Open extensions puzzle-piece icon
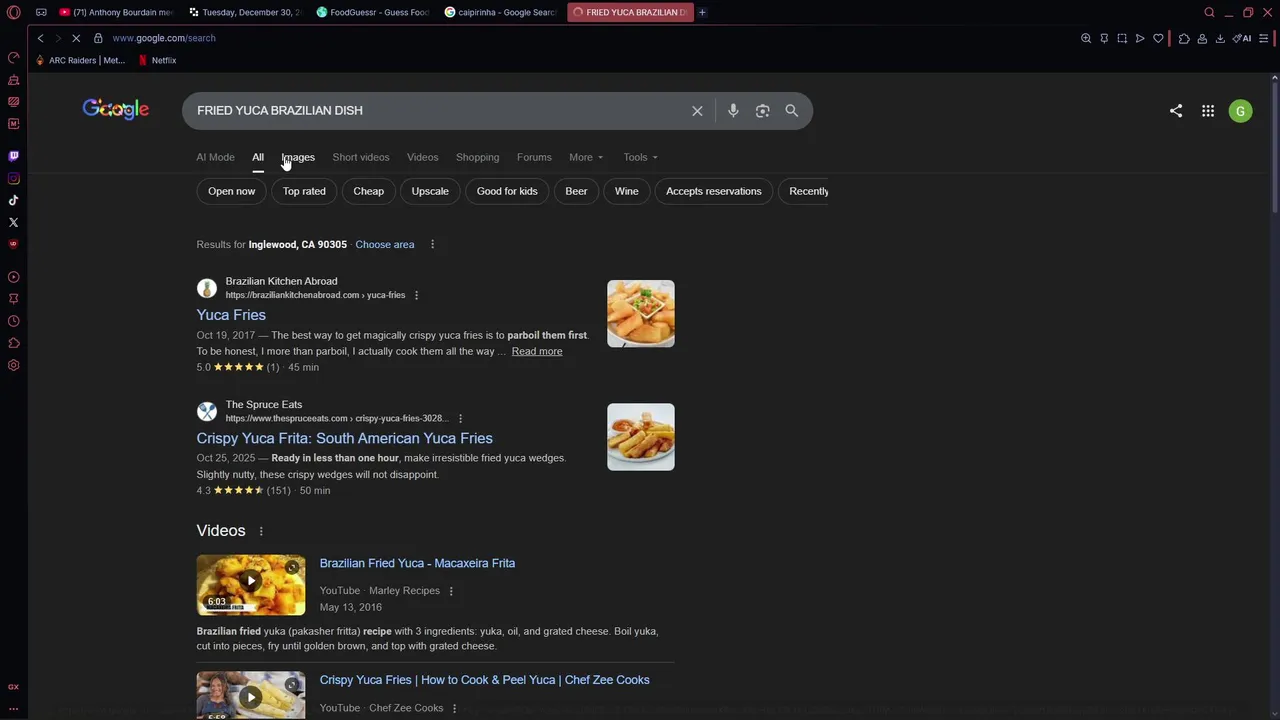 pyautogui.click(x=1184, y=38)
